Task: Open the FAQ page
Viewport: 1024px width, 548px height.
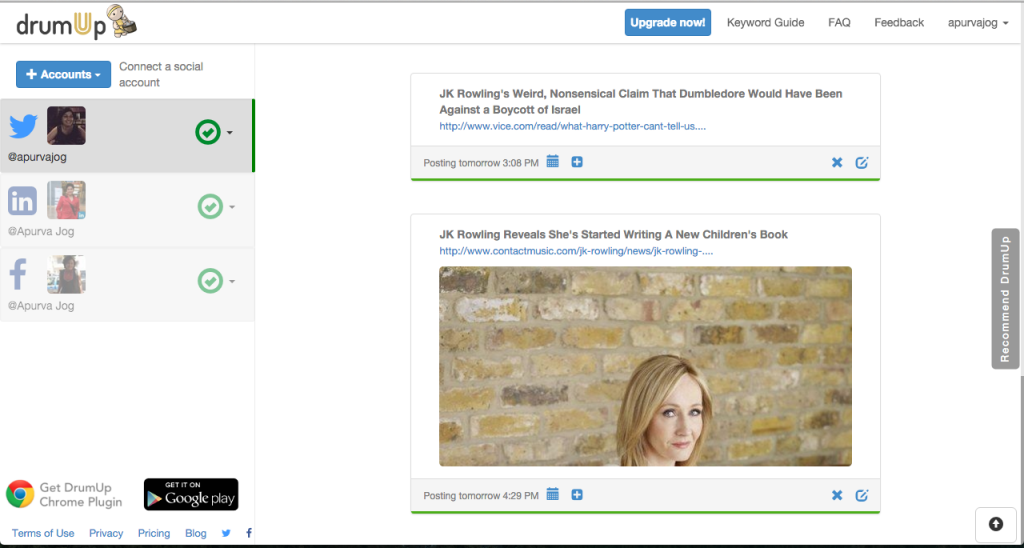Action: click(x=839, y=23)
